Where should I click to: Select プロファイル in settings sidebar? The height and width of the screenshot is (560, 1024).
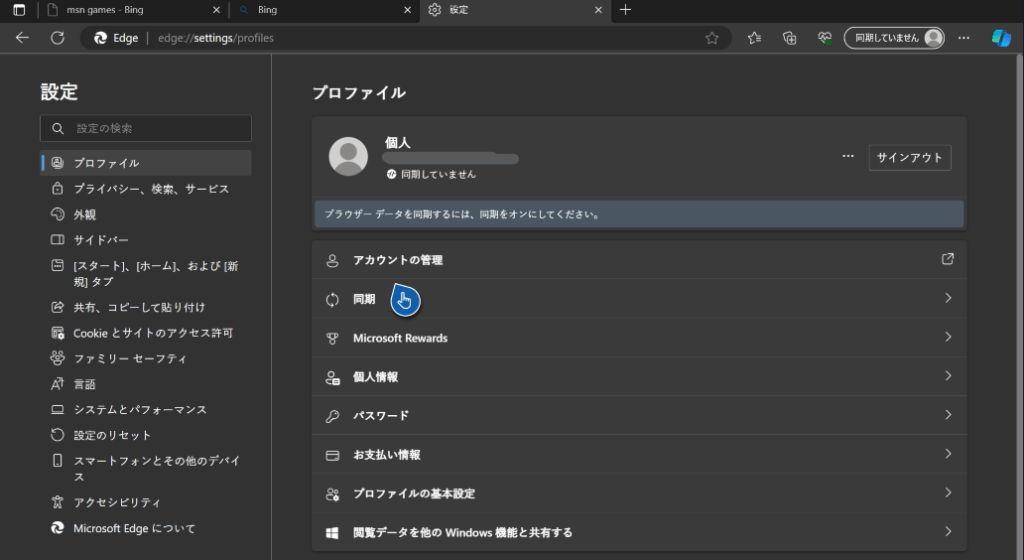tap(146, 163)
